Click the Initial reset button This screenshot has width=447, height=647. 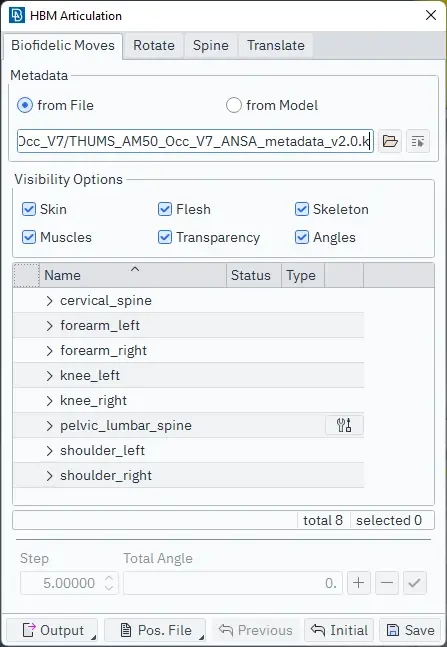click(x=339, y=630)
